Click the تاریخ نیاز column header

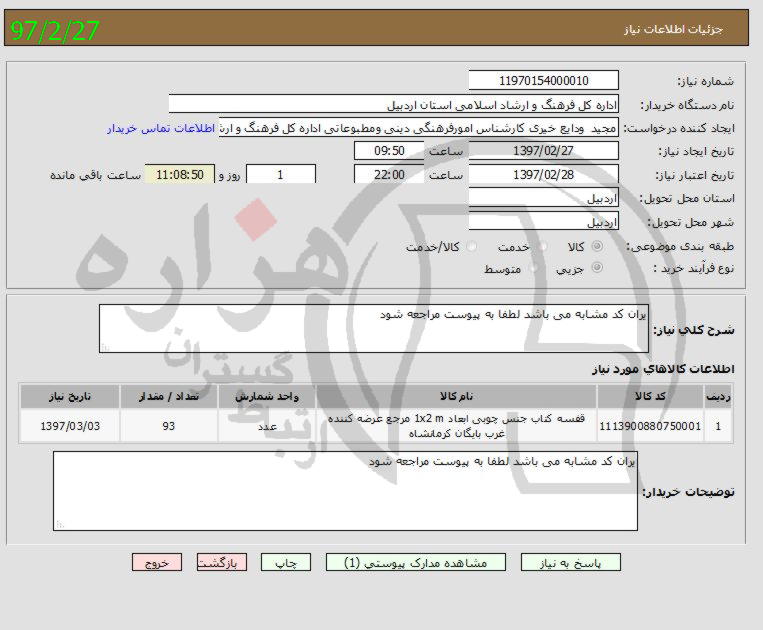pyautogui.click(x=70, y=396)
